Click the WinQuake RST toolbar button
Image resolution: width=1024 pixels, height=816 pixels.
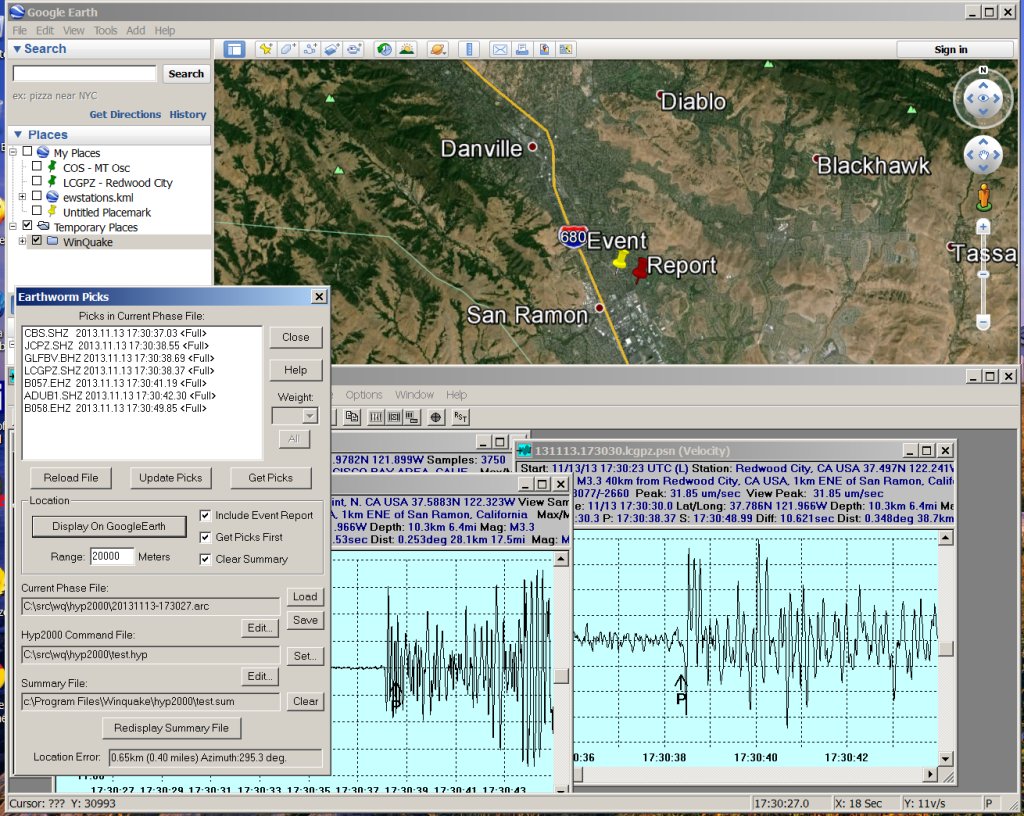click(460, 416)
